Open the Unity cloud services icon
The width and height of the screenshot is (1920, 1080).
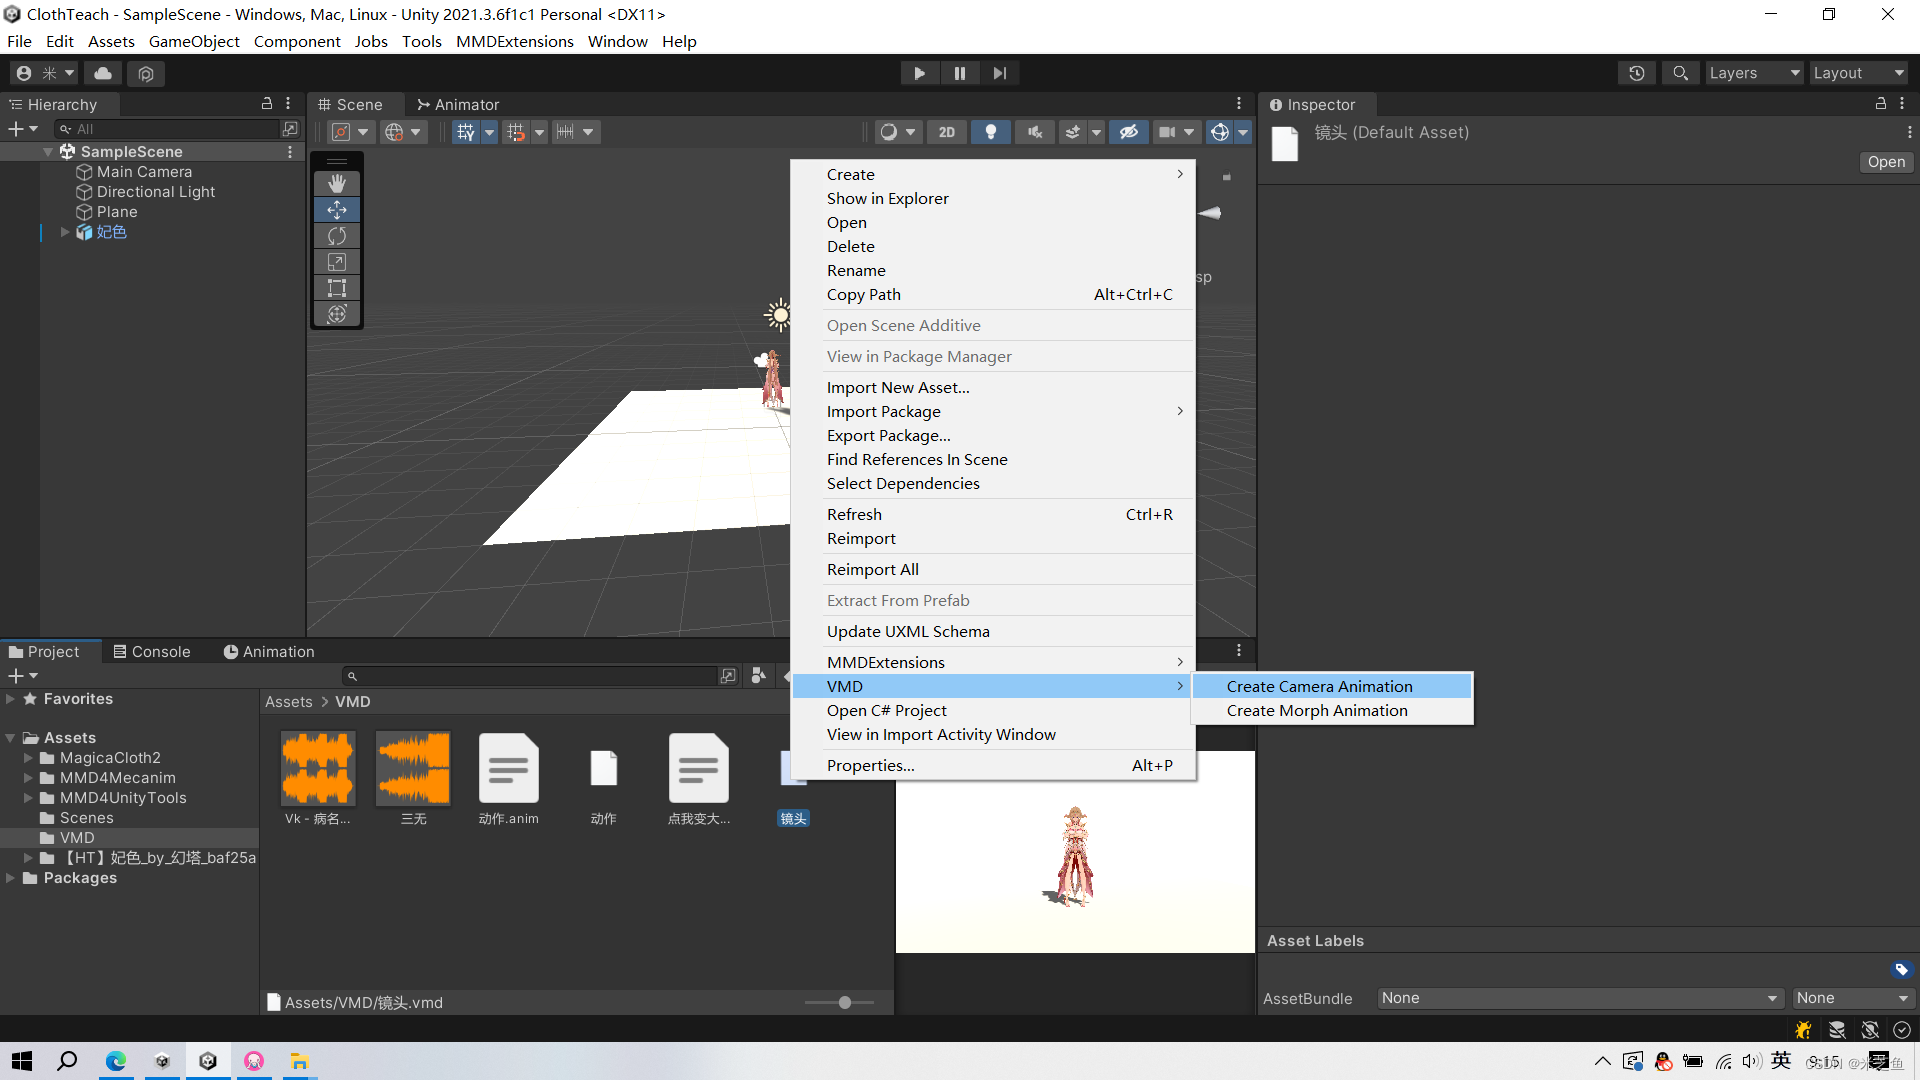pyautogui.click(x=103, y=73)
